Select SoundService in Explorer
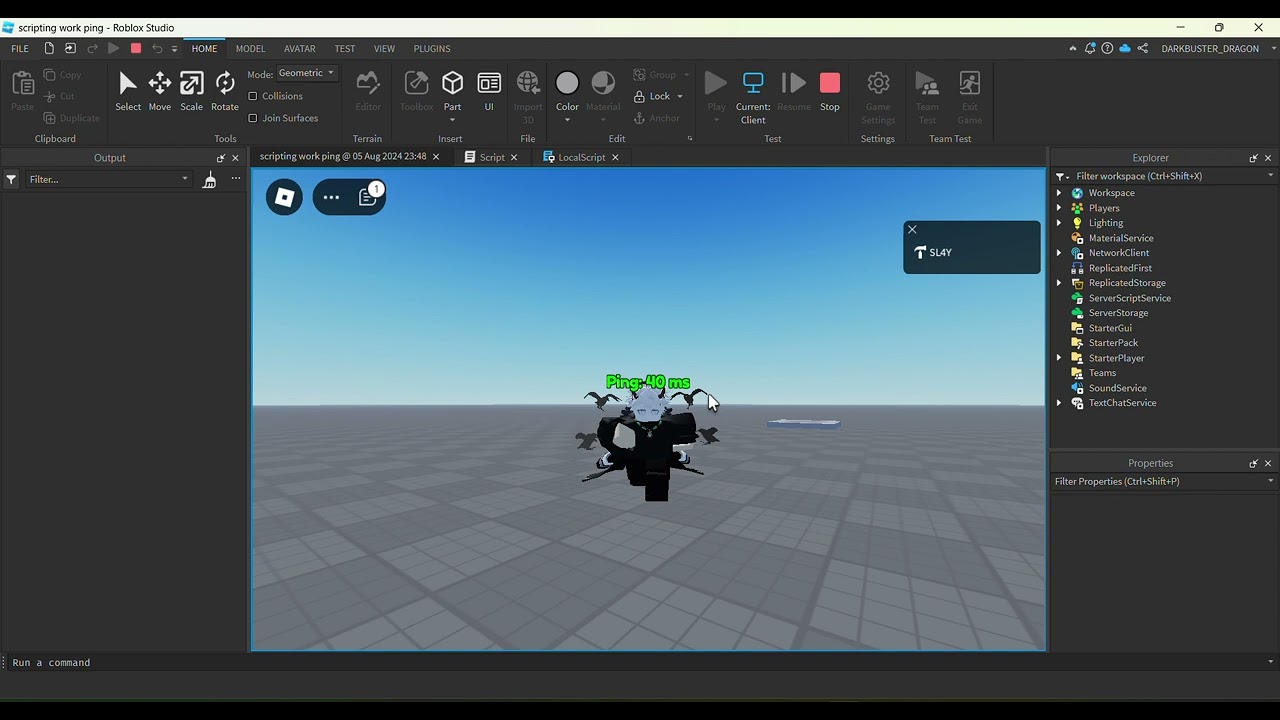This screenshot has height=720, width=1280. click(1117, 388)
